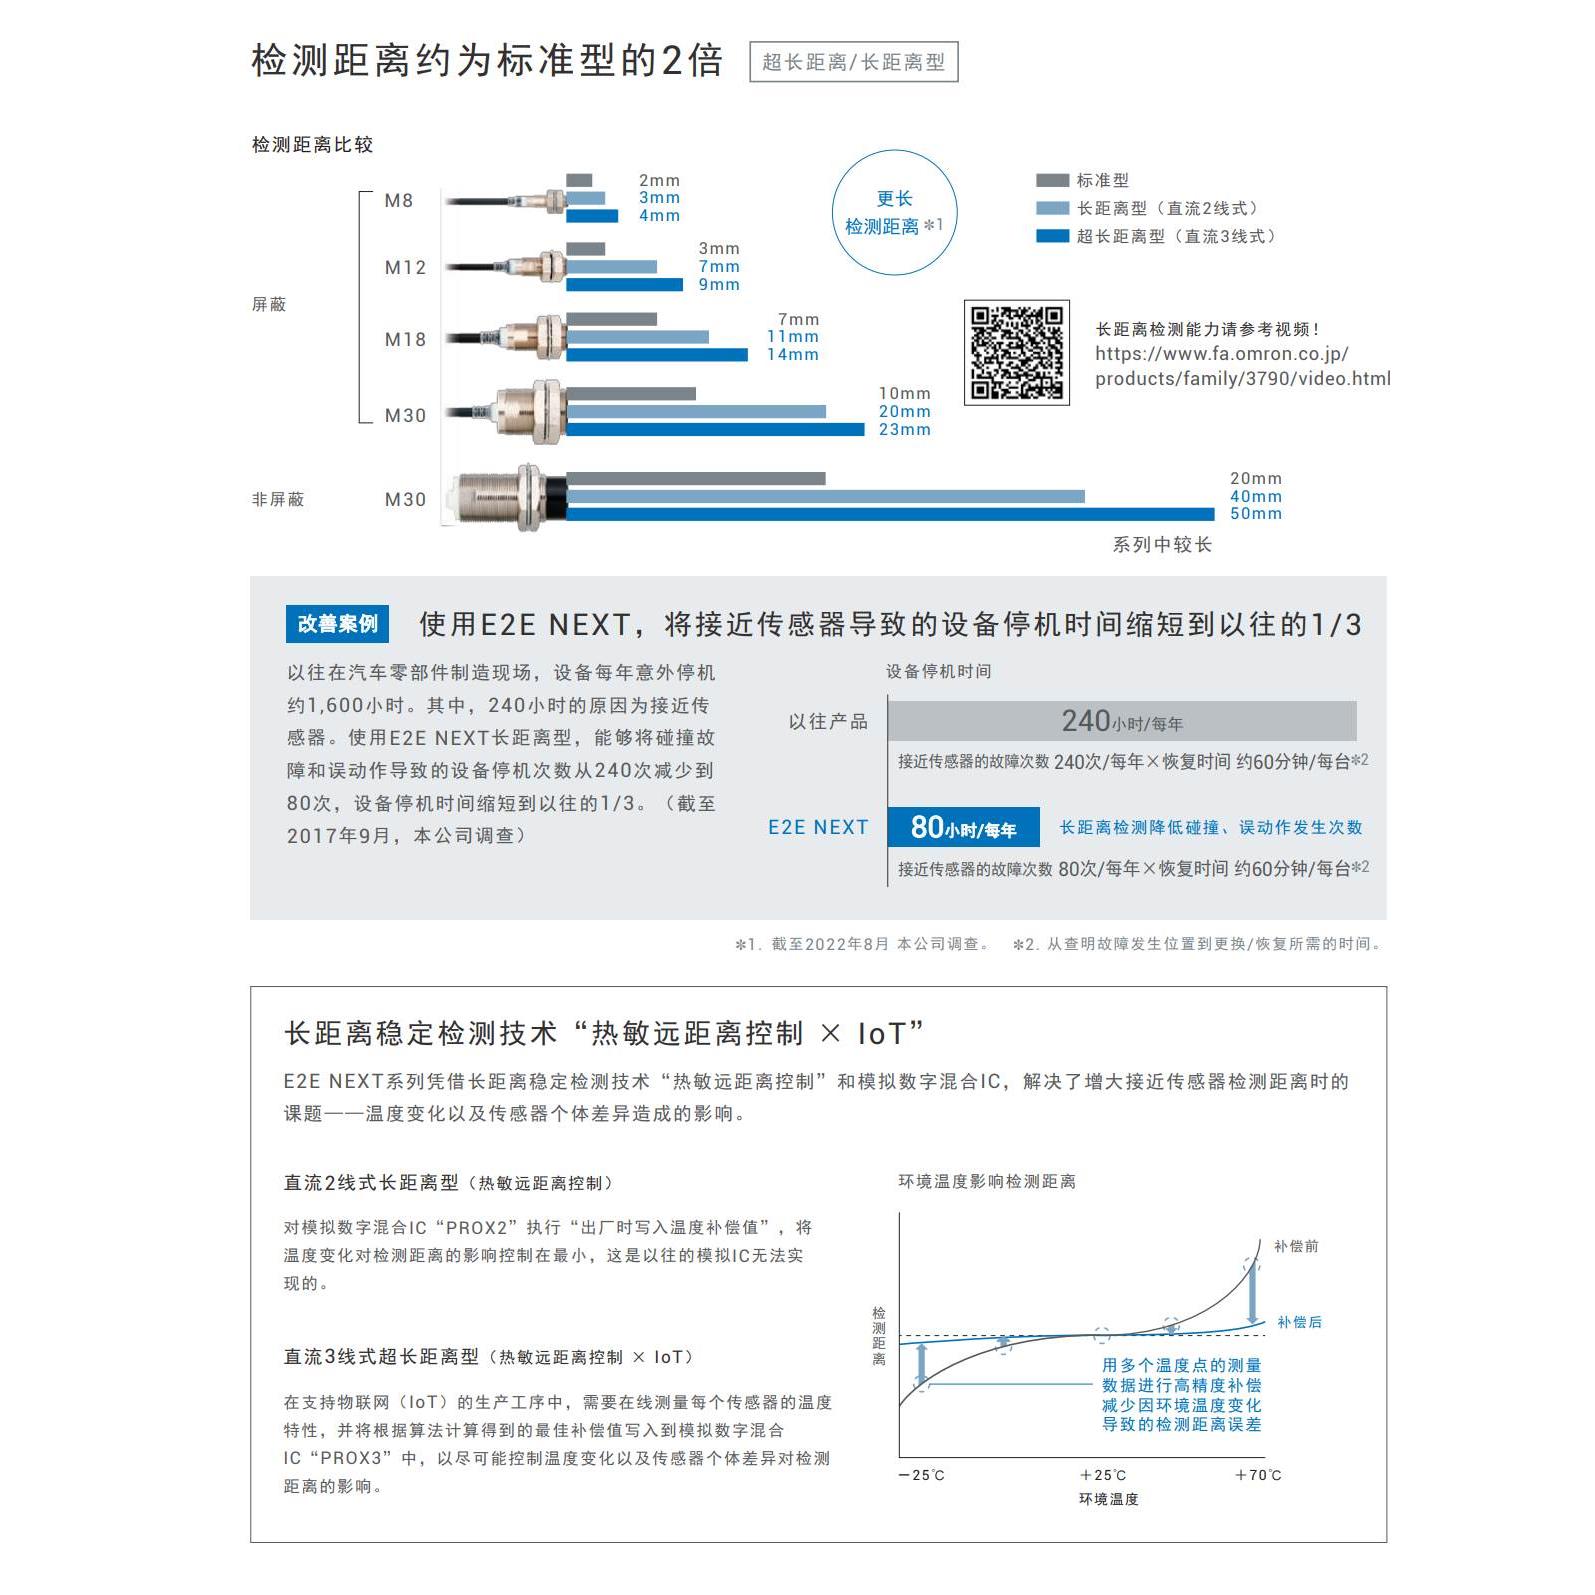The image size is (1595, 1595).
Task: Click the 9mm value label
Action: (719, 285)
